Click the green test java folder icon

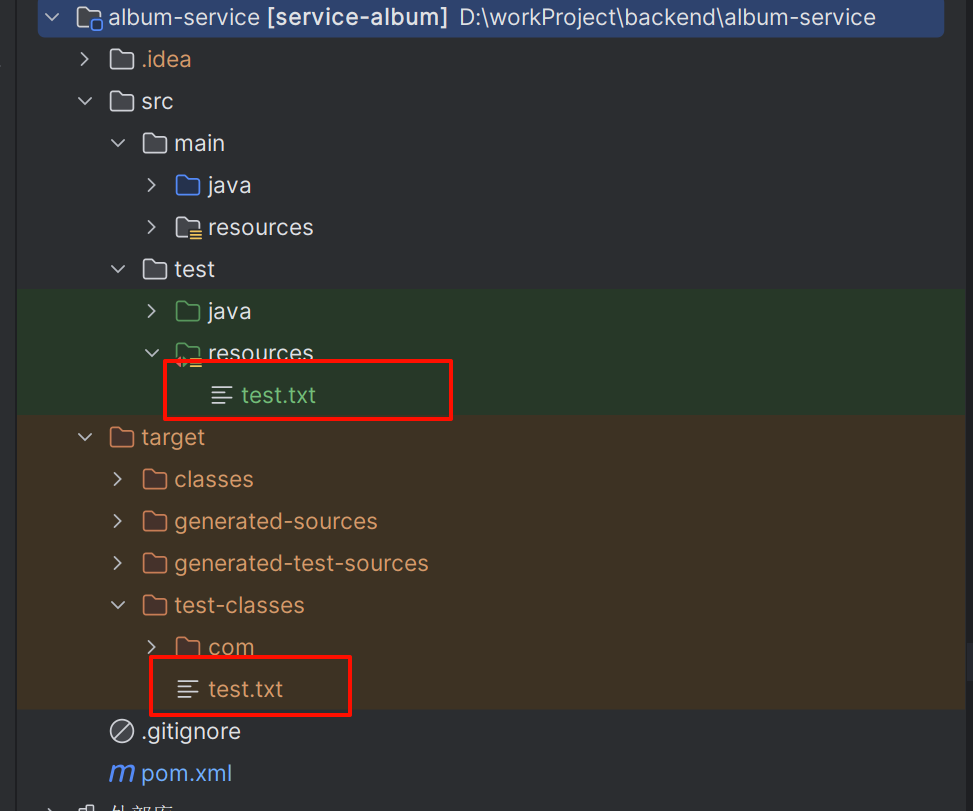tap(187, 311)
